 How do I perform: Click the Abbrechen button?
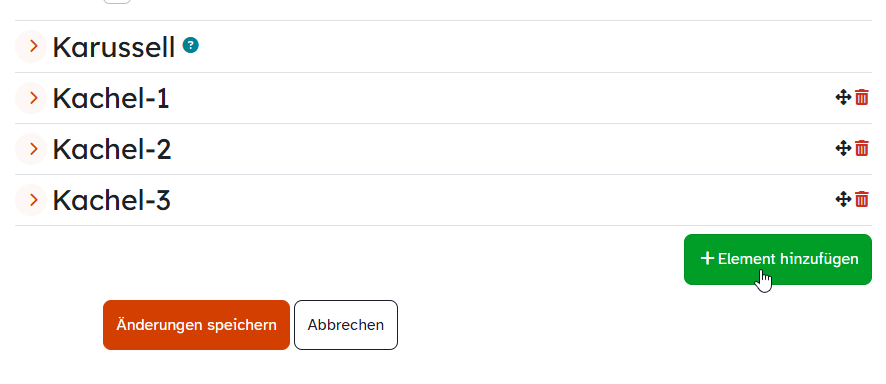(346, 325)
